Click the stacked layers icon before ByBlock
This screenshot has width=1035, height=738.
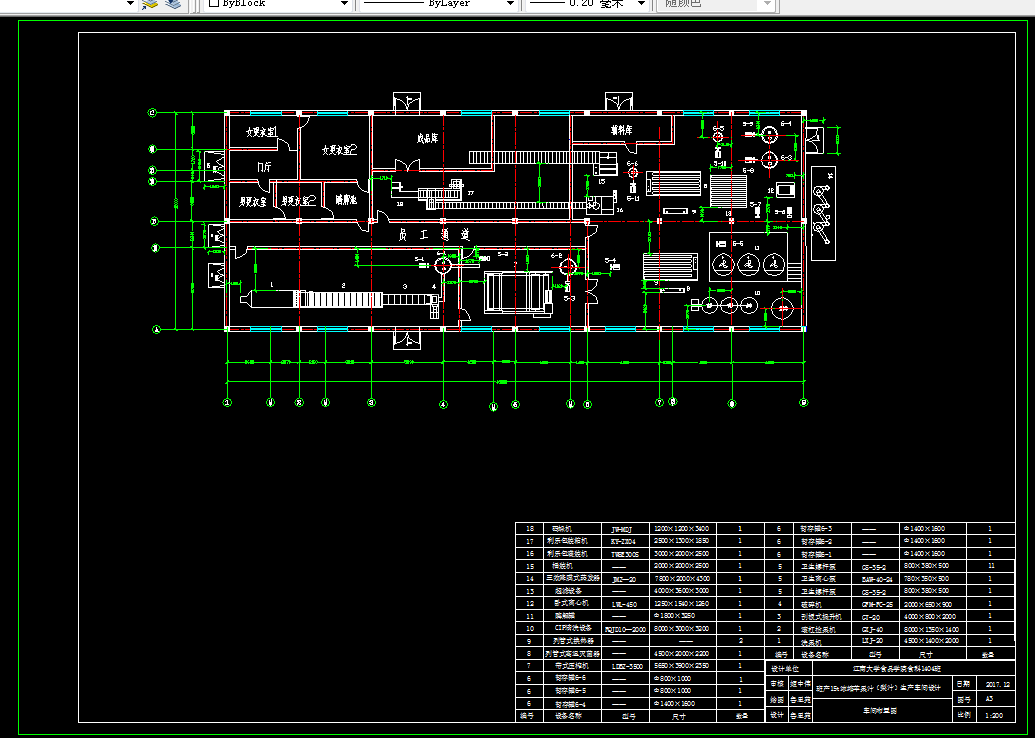173,4
